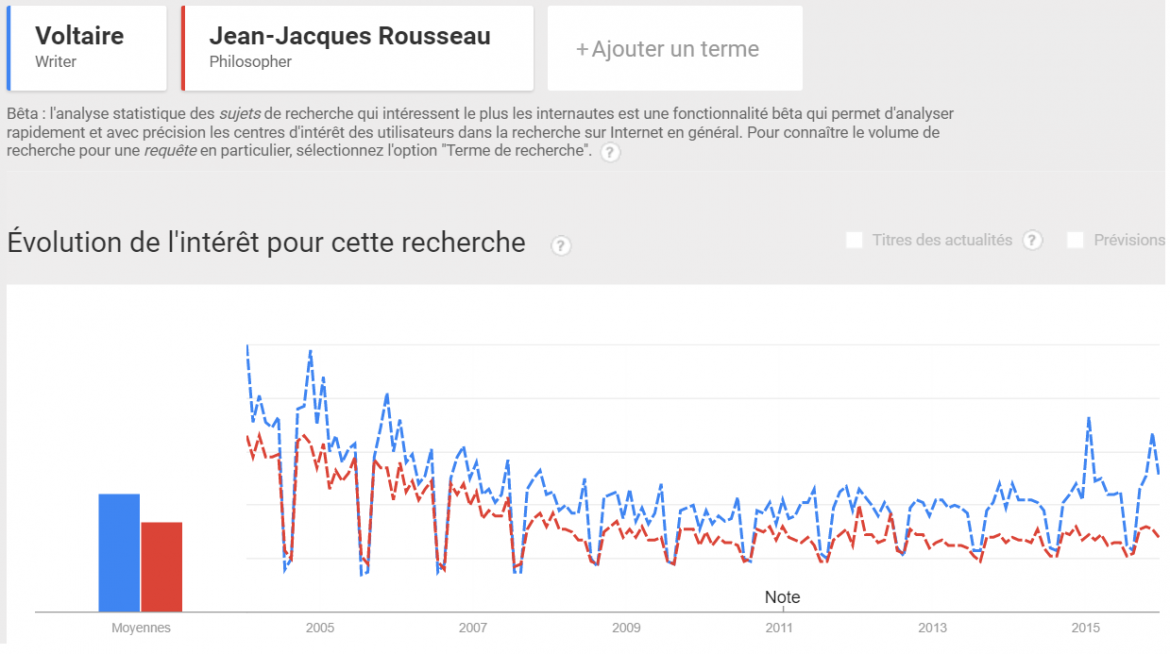1170x654 pixels.
Task: Click the red Rousseau average bar
Action: (x=161, y=566)
